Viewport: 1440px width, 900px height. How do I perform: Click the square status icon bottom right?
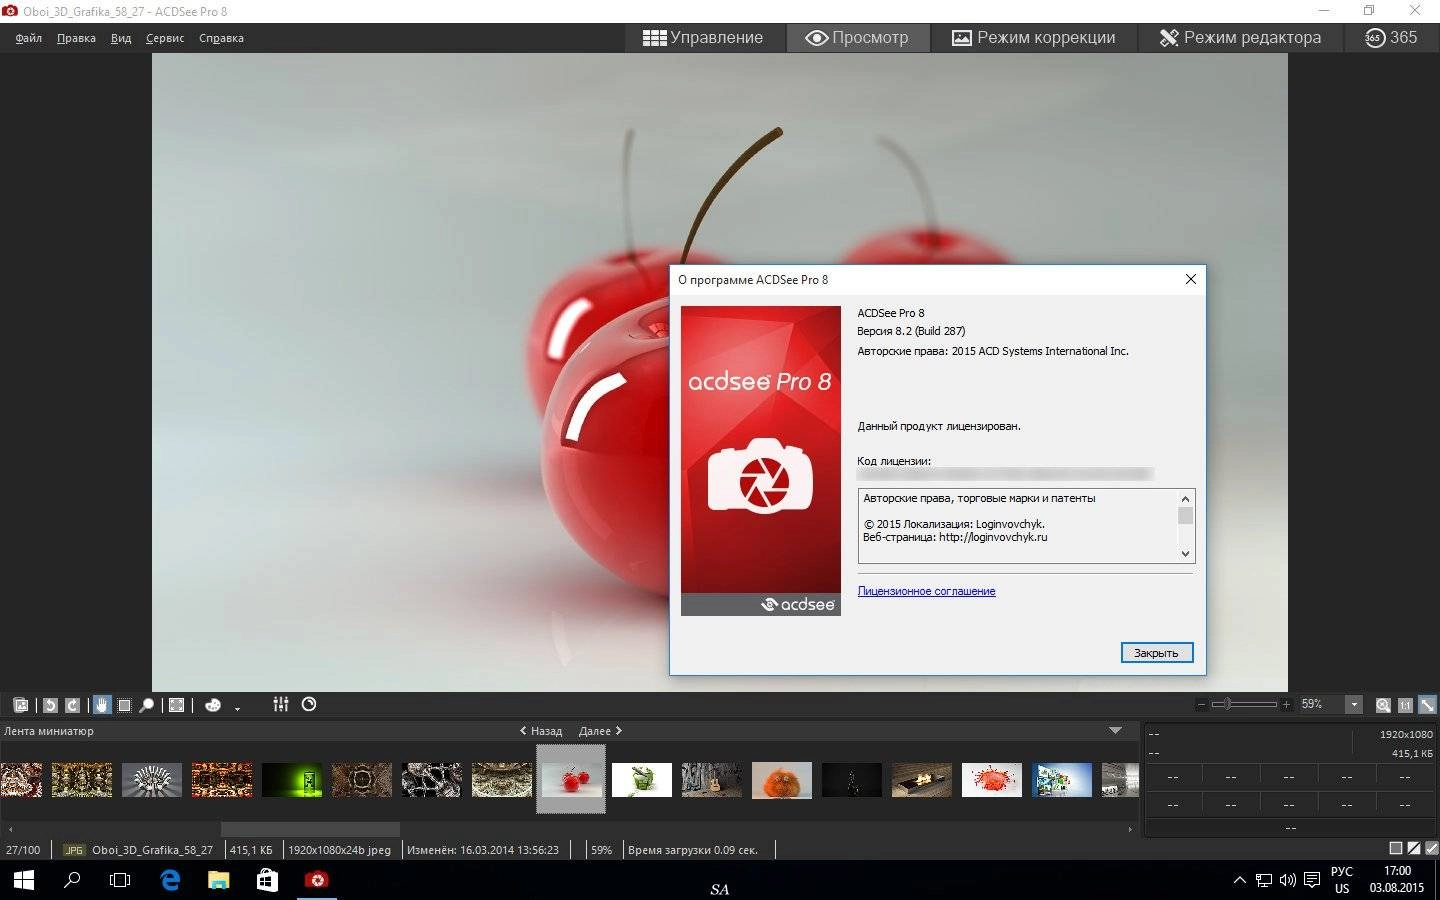pyautogui.click(x=1396, y=848)
